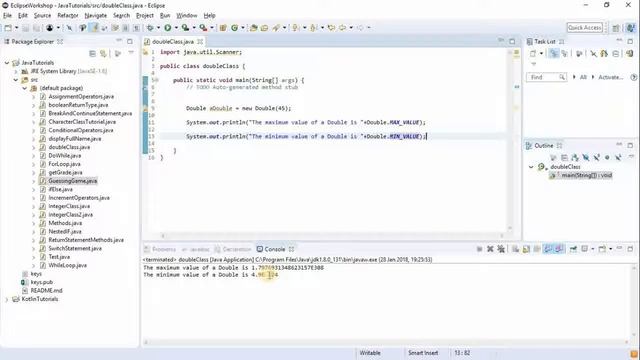
Task: Close the doubleClass.java editor tab
Action: [200, 42]
